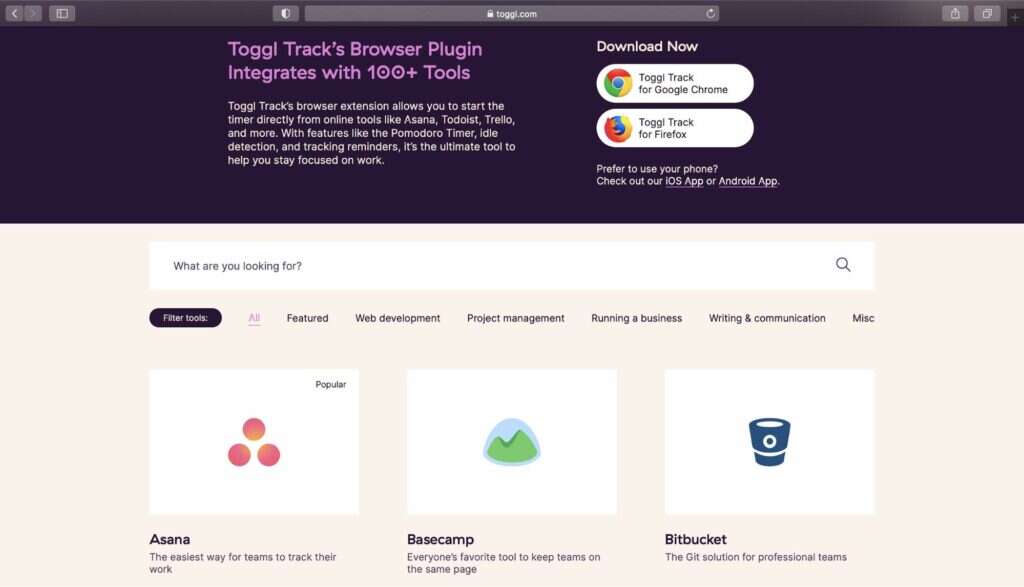Download Toggl Track for Google Chrome
1024x587 pixels.
674,83
